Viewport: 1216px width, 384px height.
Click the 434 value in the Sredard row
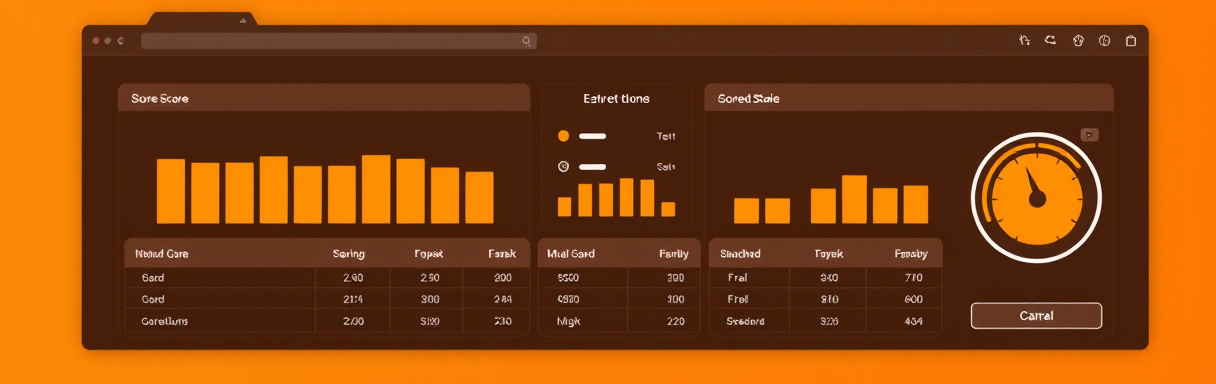click(913, 322)
